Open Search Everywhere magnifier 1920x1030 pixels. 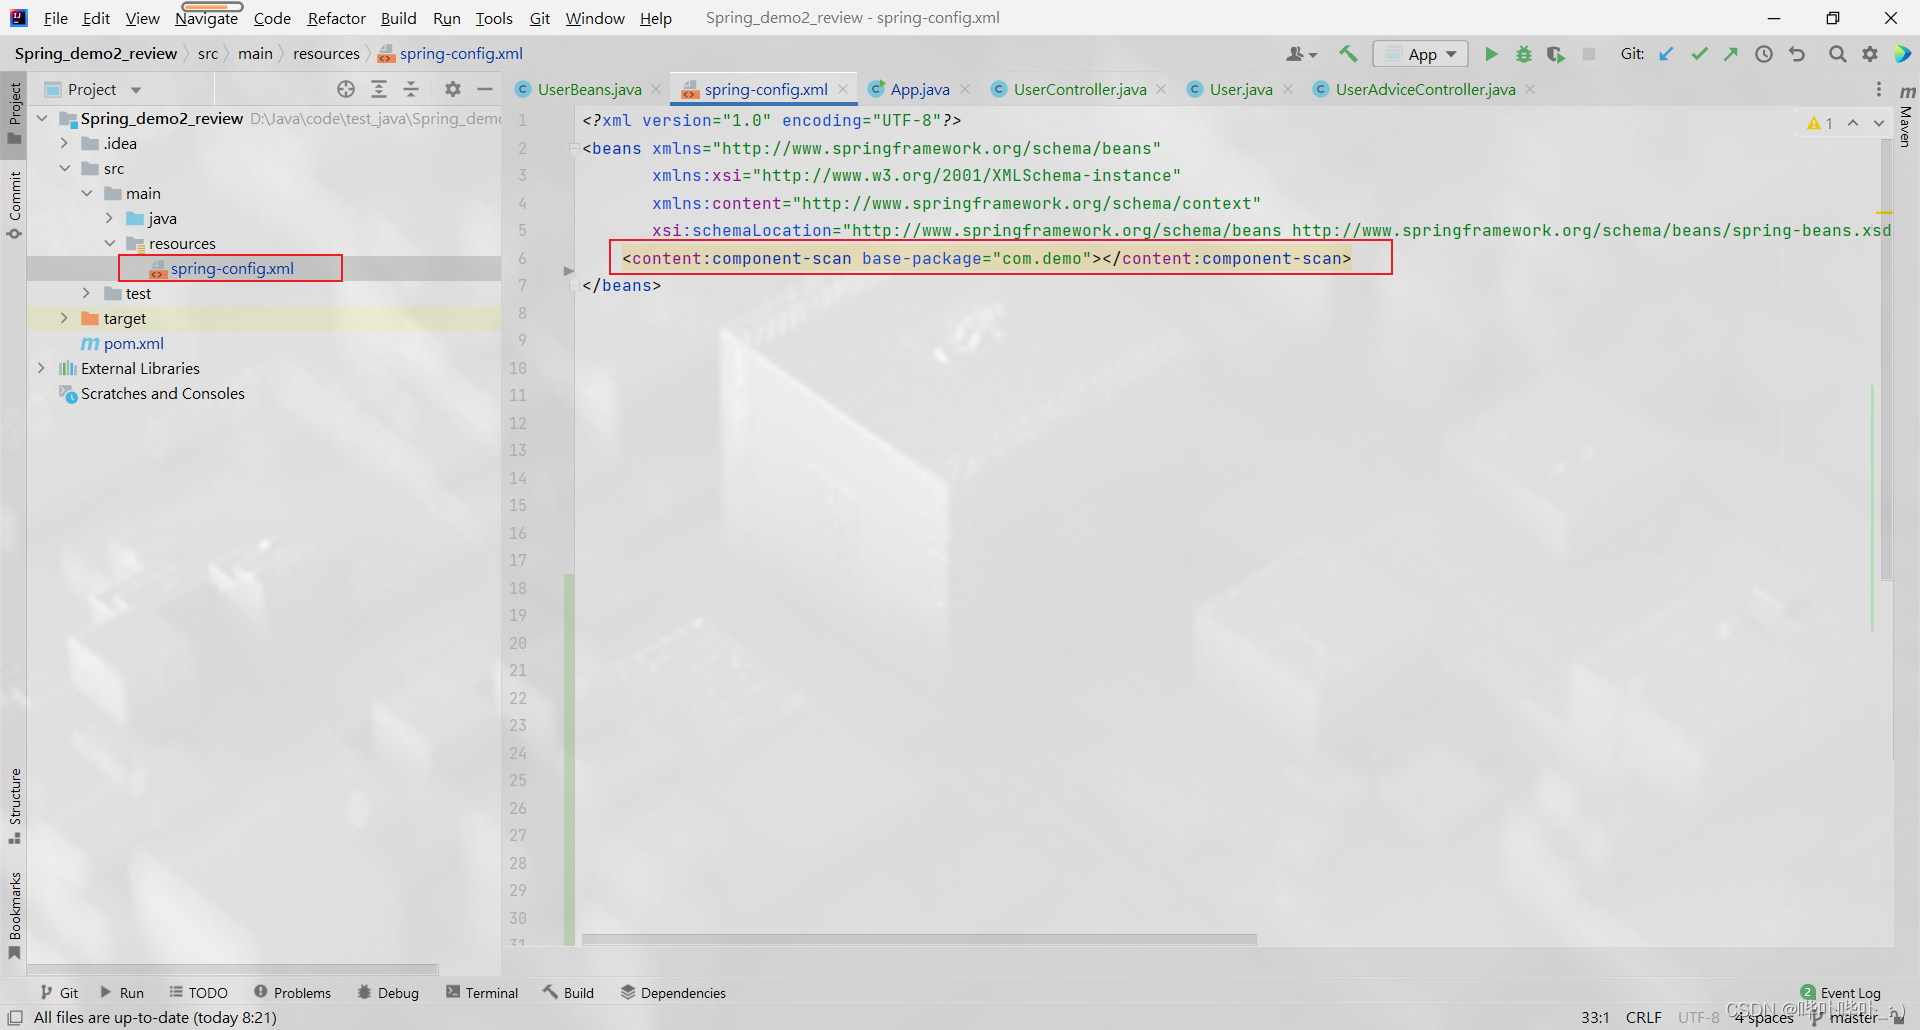1837,54
